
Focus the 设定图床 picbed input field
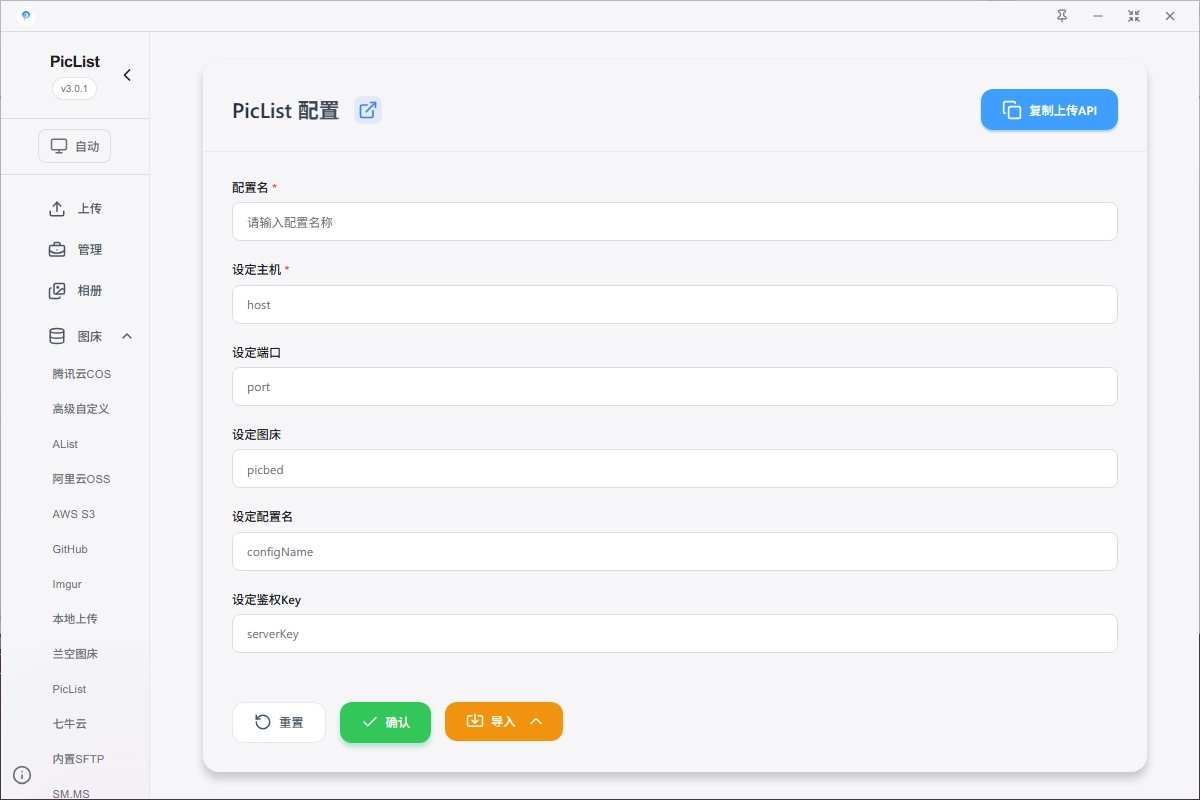coord(675,468)
